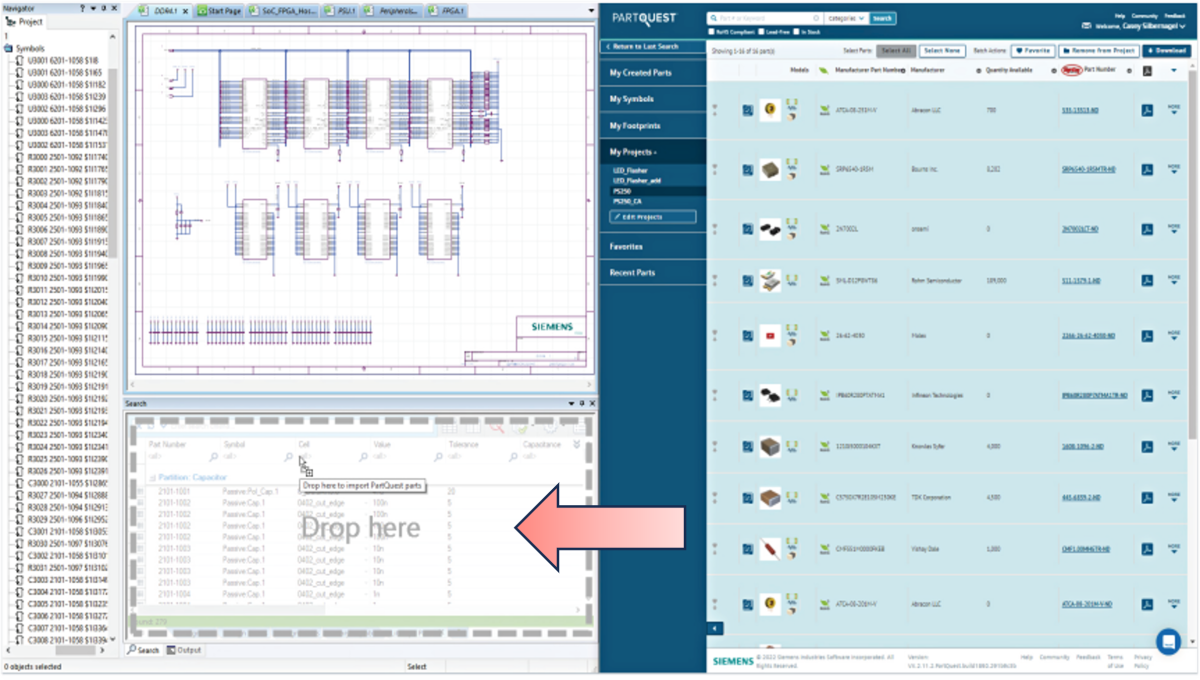1200x680 pixels.
Task: Collapse PartQuest sidebar with left arrow button
Action: coord(714,628)
